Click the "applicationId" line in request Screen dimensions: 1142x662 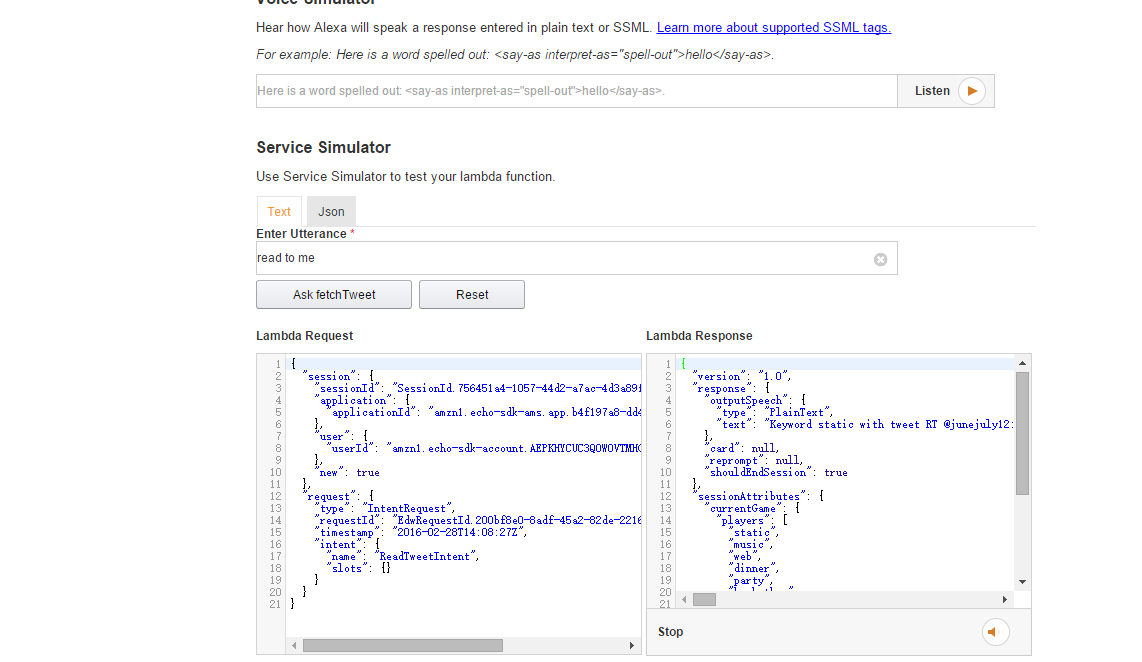482,412
